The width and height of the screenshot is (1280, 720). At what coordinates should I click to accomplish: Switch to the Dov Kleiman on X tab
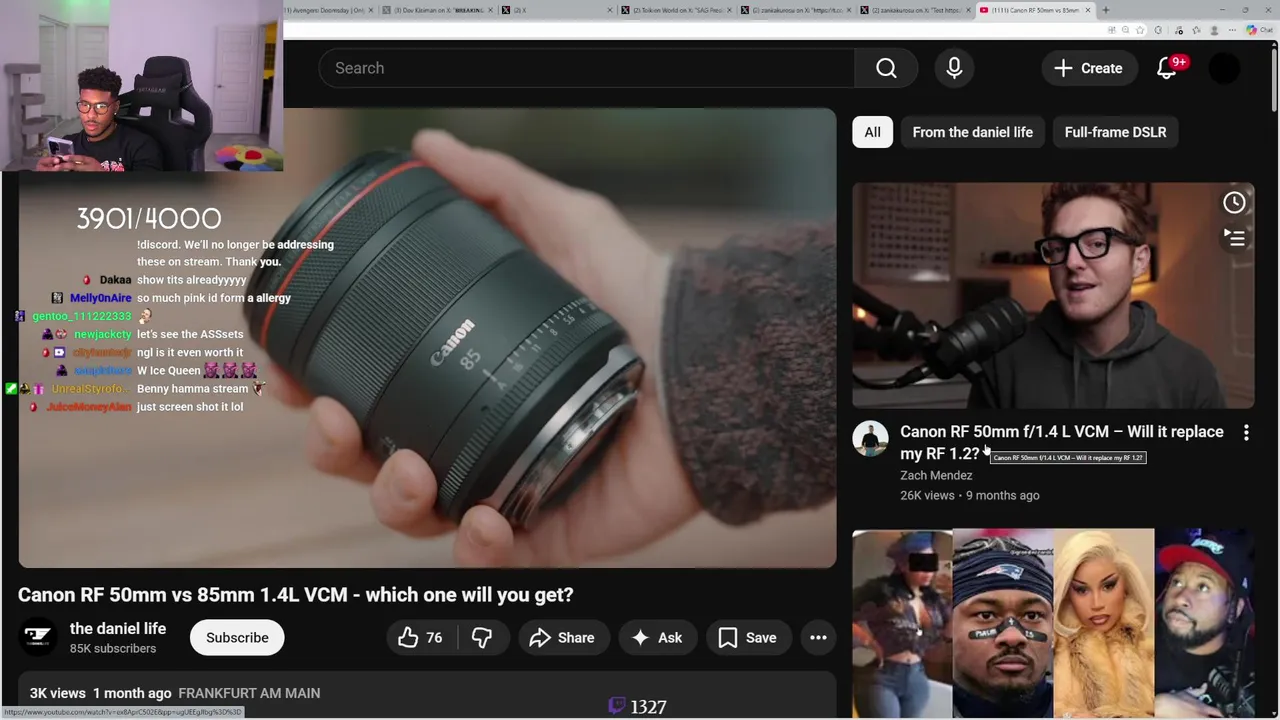pos(437,10)
